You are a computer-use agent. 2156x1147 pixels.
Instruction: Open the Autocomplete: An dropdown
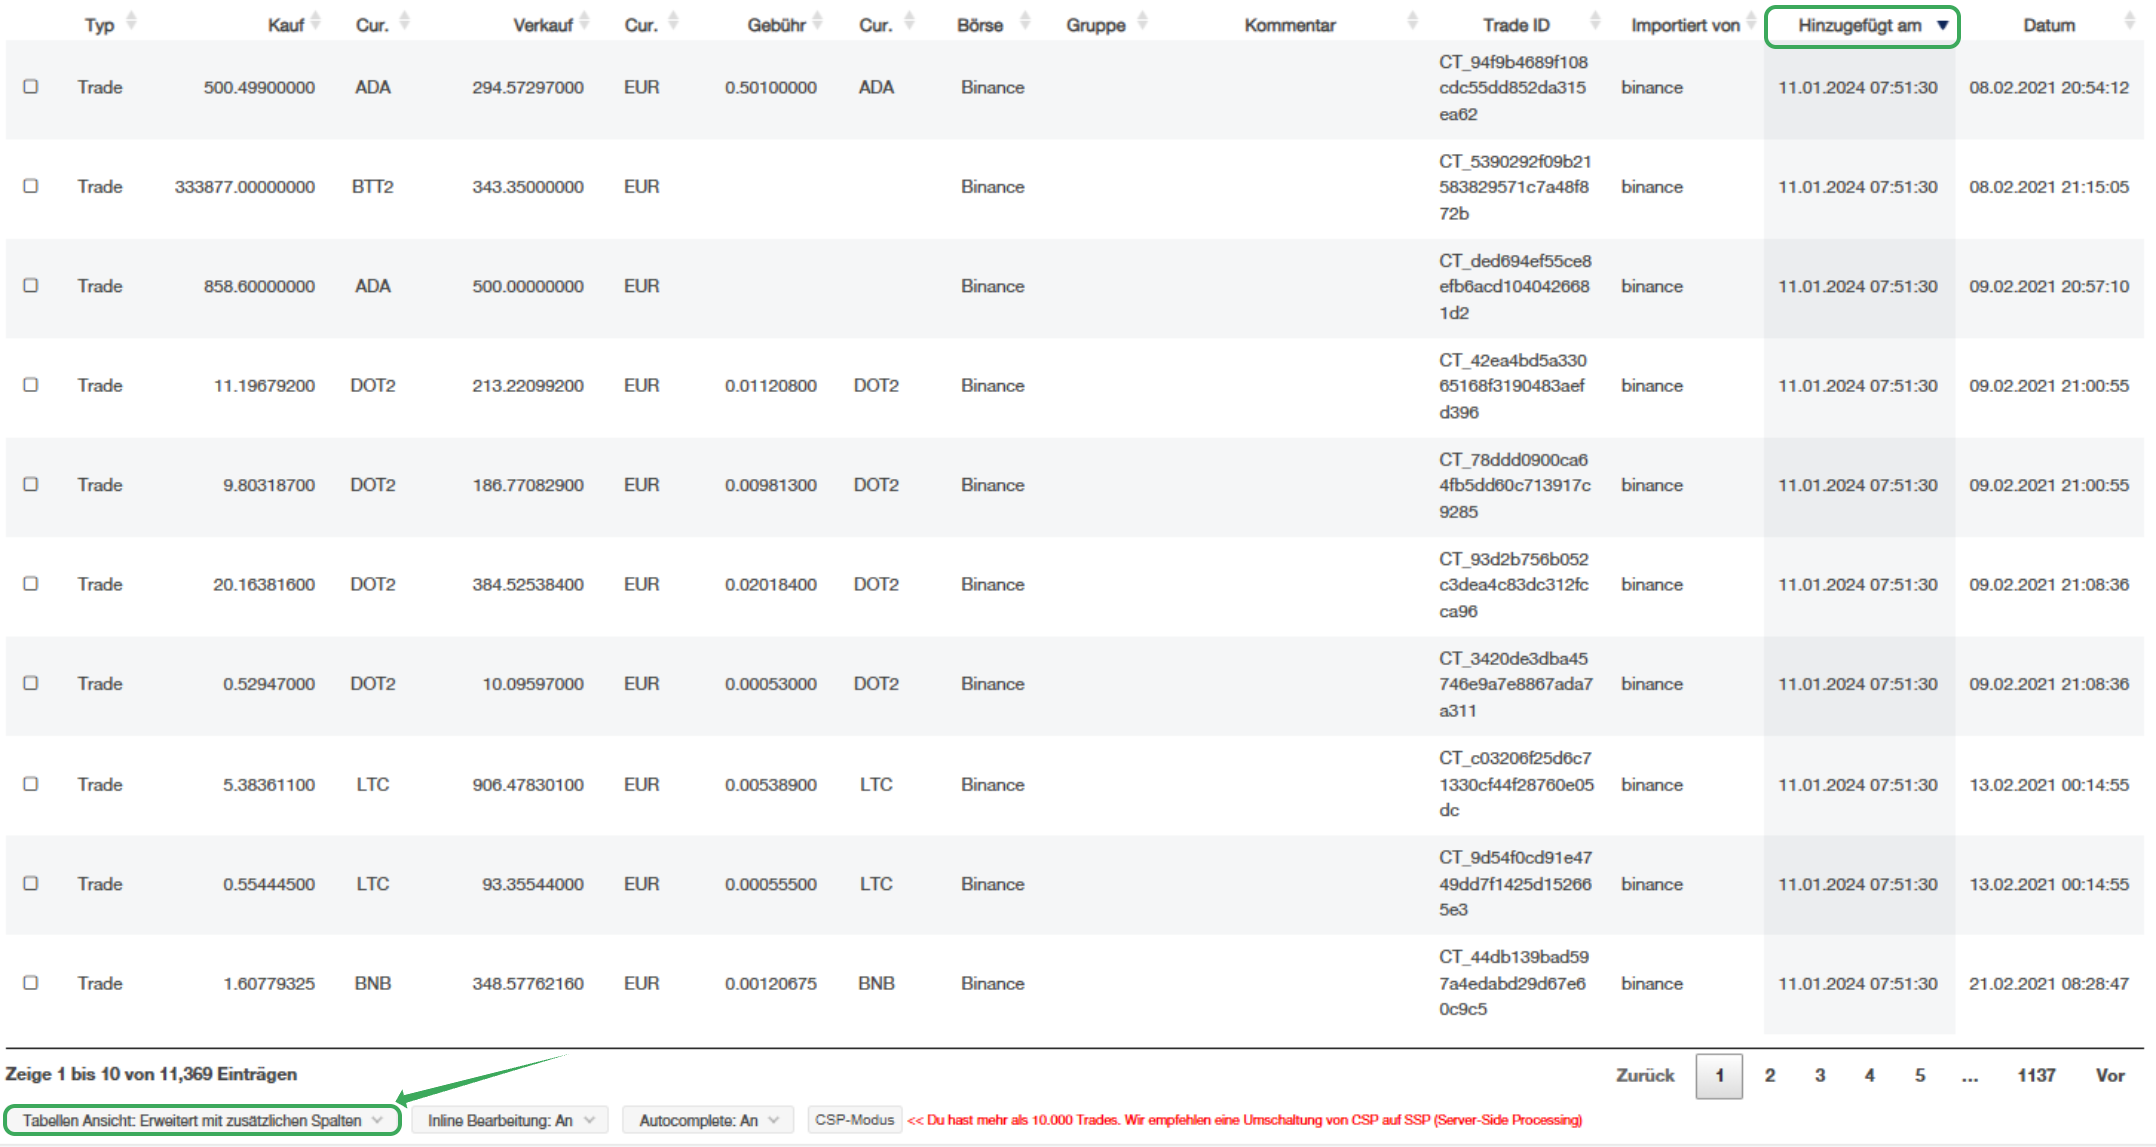click(x=708, y=1120)
